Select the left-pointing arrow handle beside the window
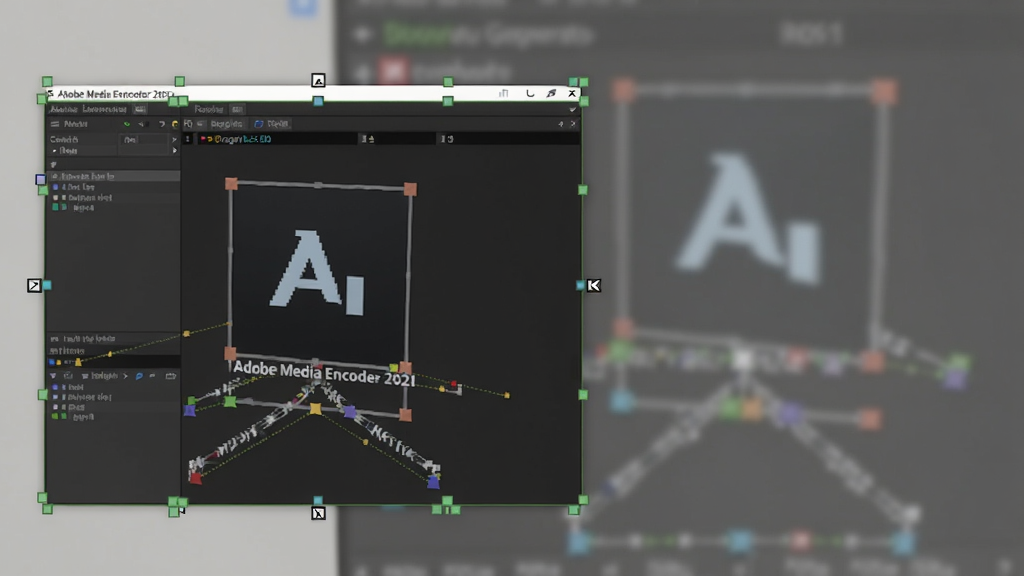1024x576 pixels. click(x=594, y=285)
